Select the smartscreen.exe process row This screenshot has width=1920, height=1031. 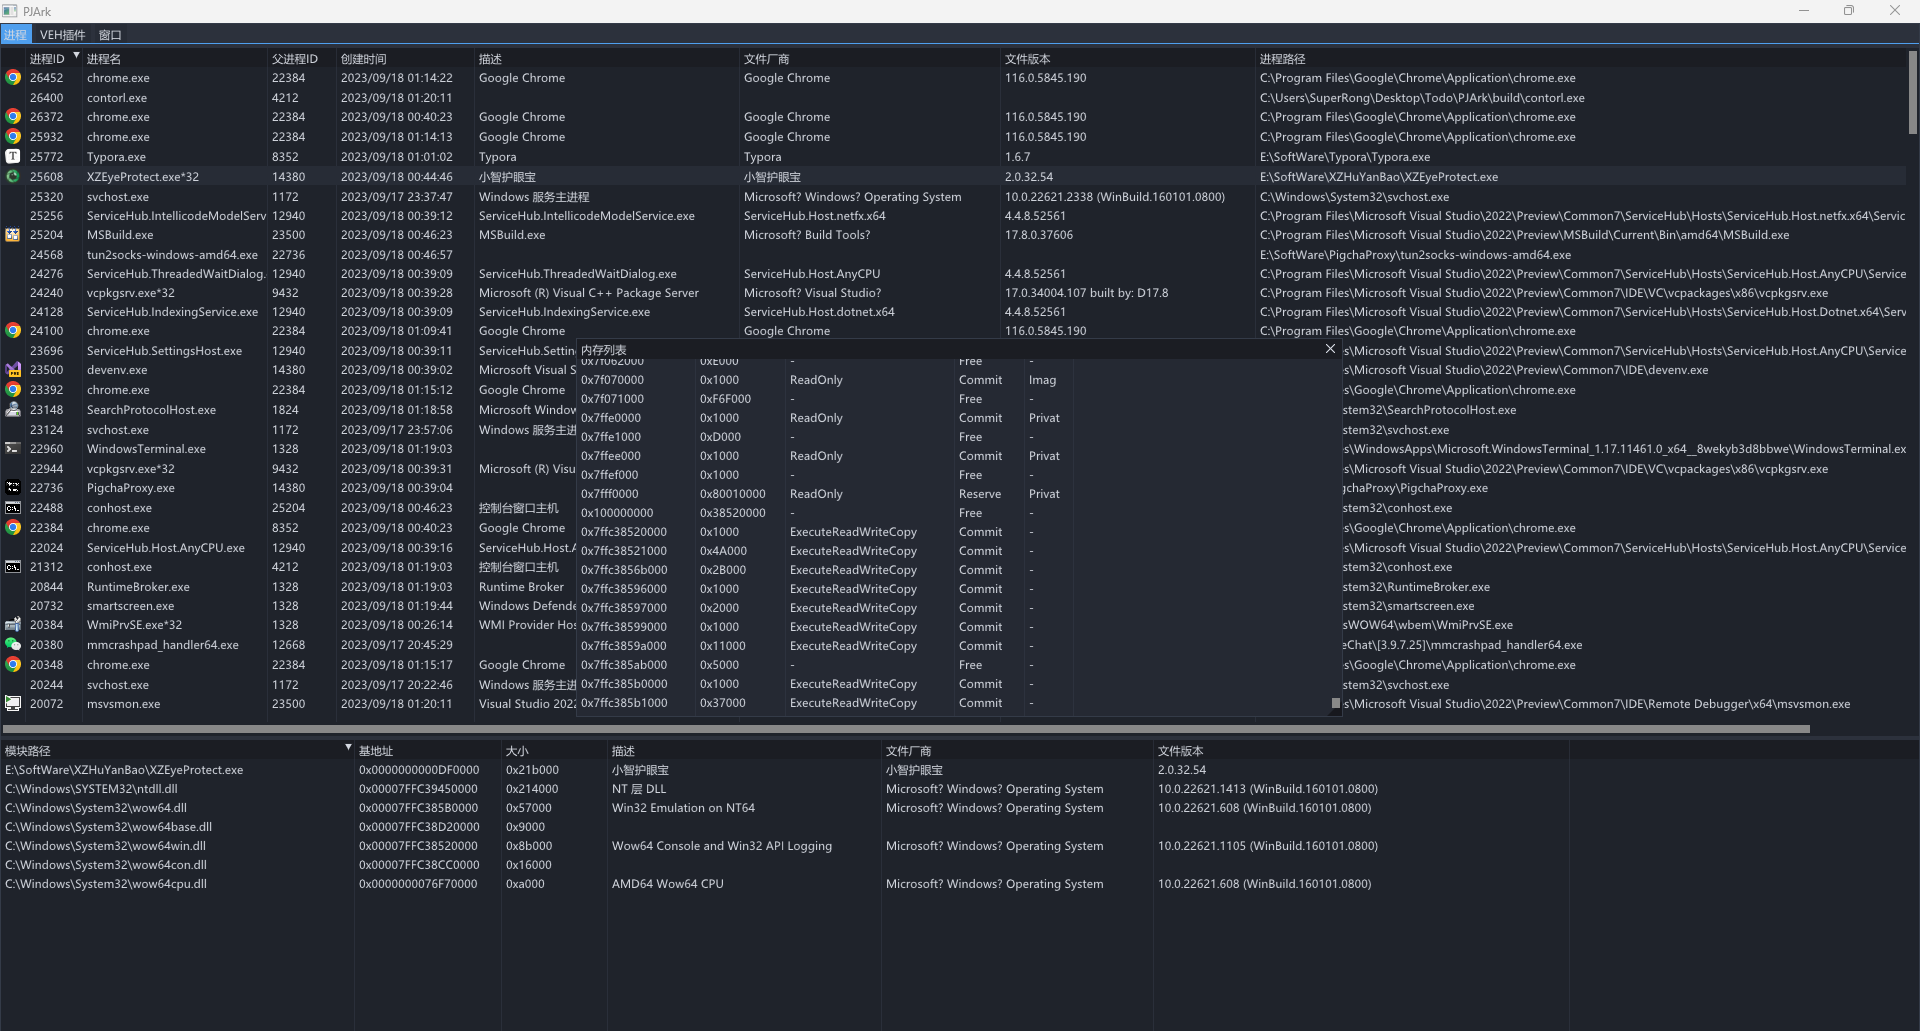[289, 605]
